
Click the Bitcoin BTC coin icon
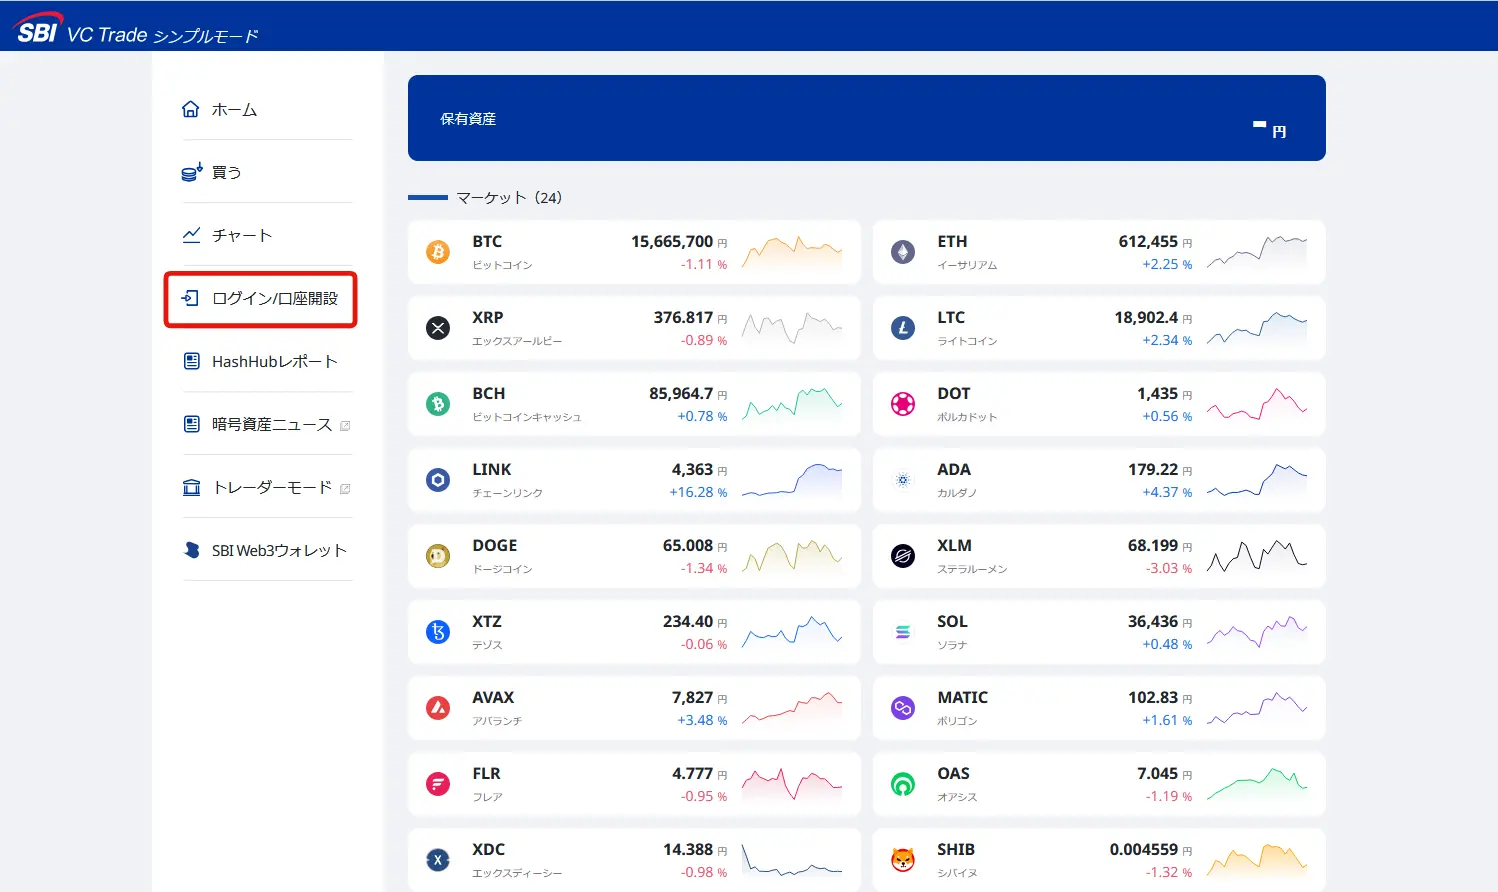(x=438, y=252)
